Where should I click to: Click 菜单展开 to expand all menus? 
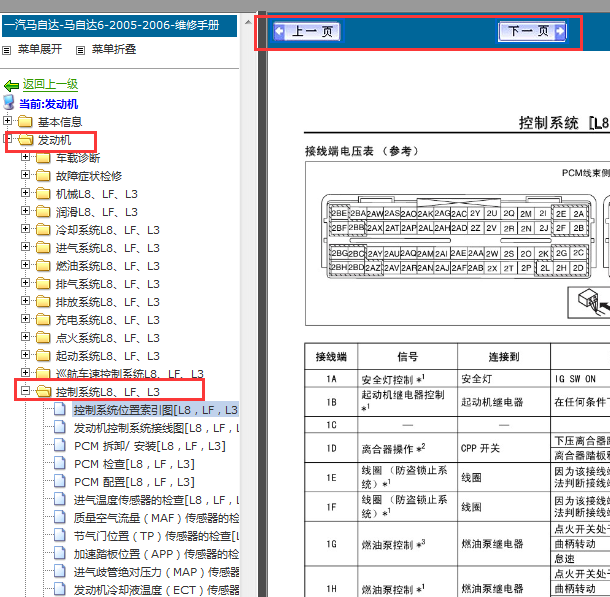[x=40, y=49]
